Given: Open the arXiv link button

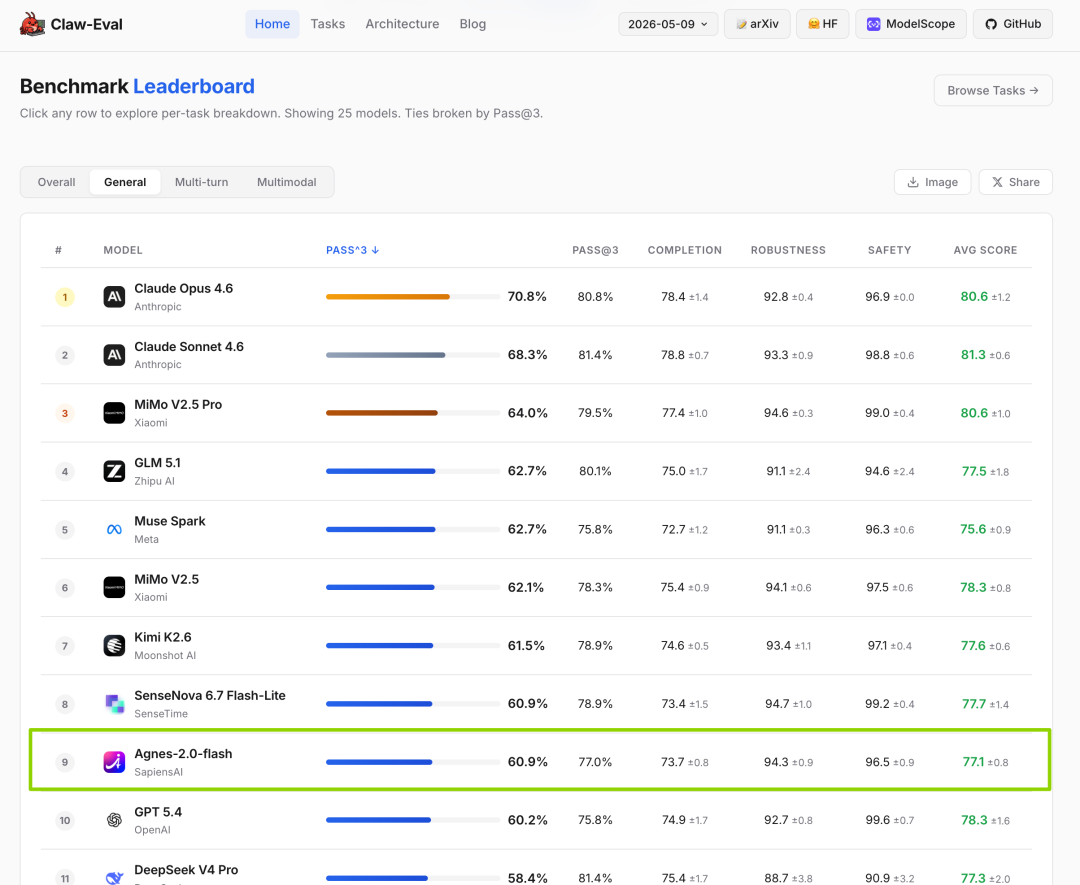Looking at the screenshot, I should pos(757,24).
